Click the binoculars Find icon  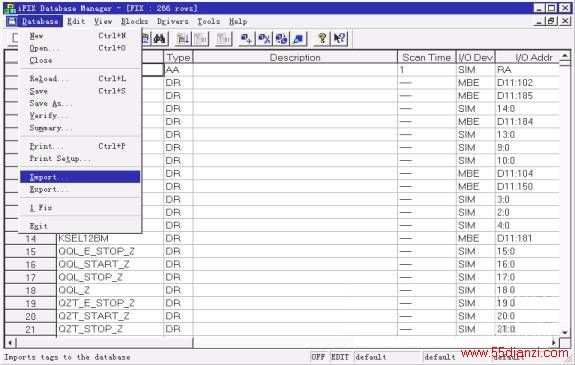point(160,39)
